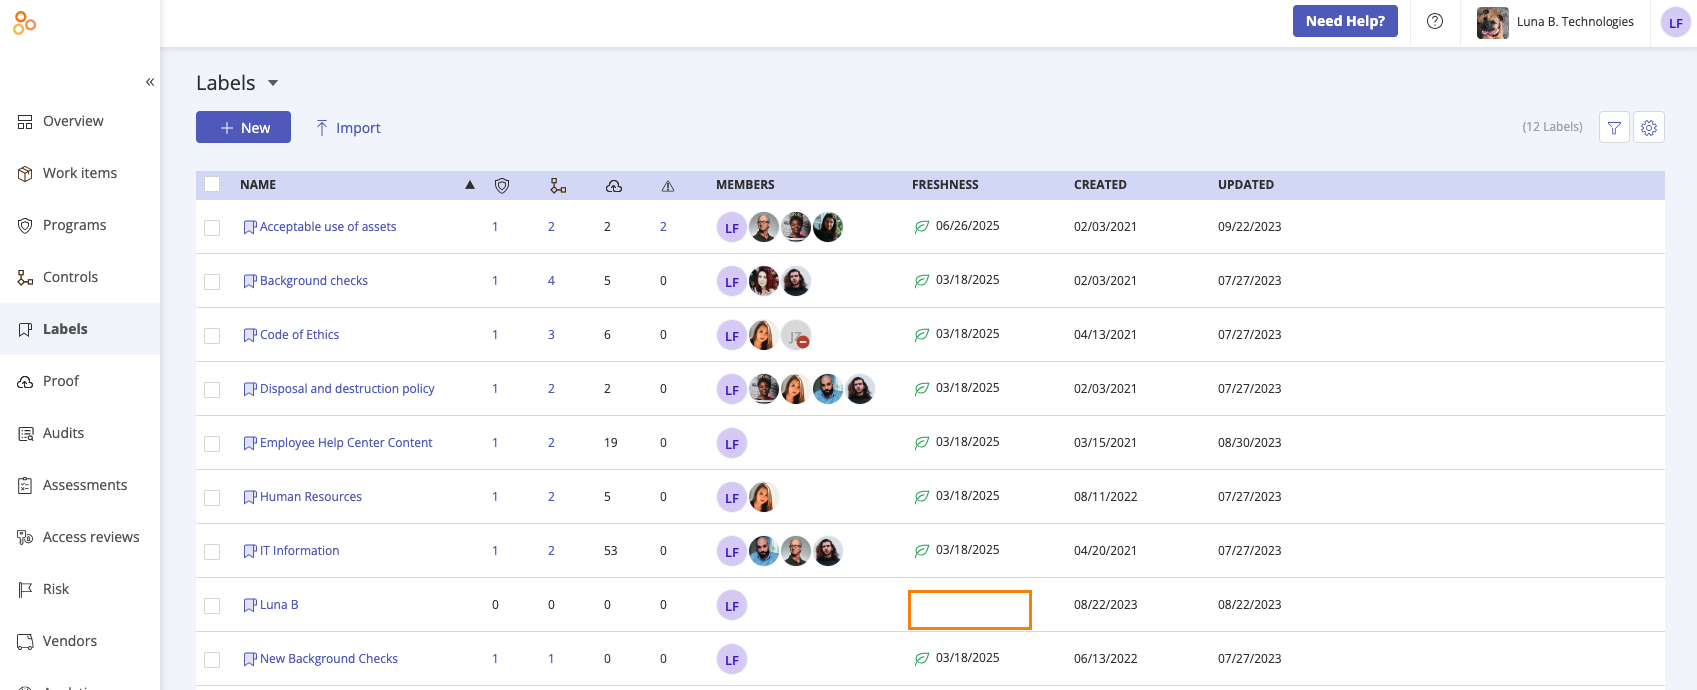1697x690 pixels.
Task: Open the help question mark icon
Action: point(1435,21)
